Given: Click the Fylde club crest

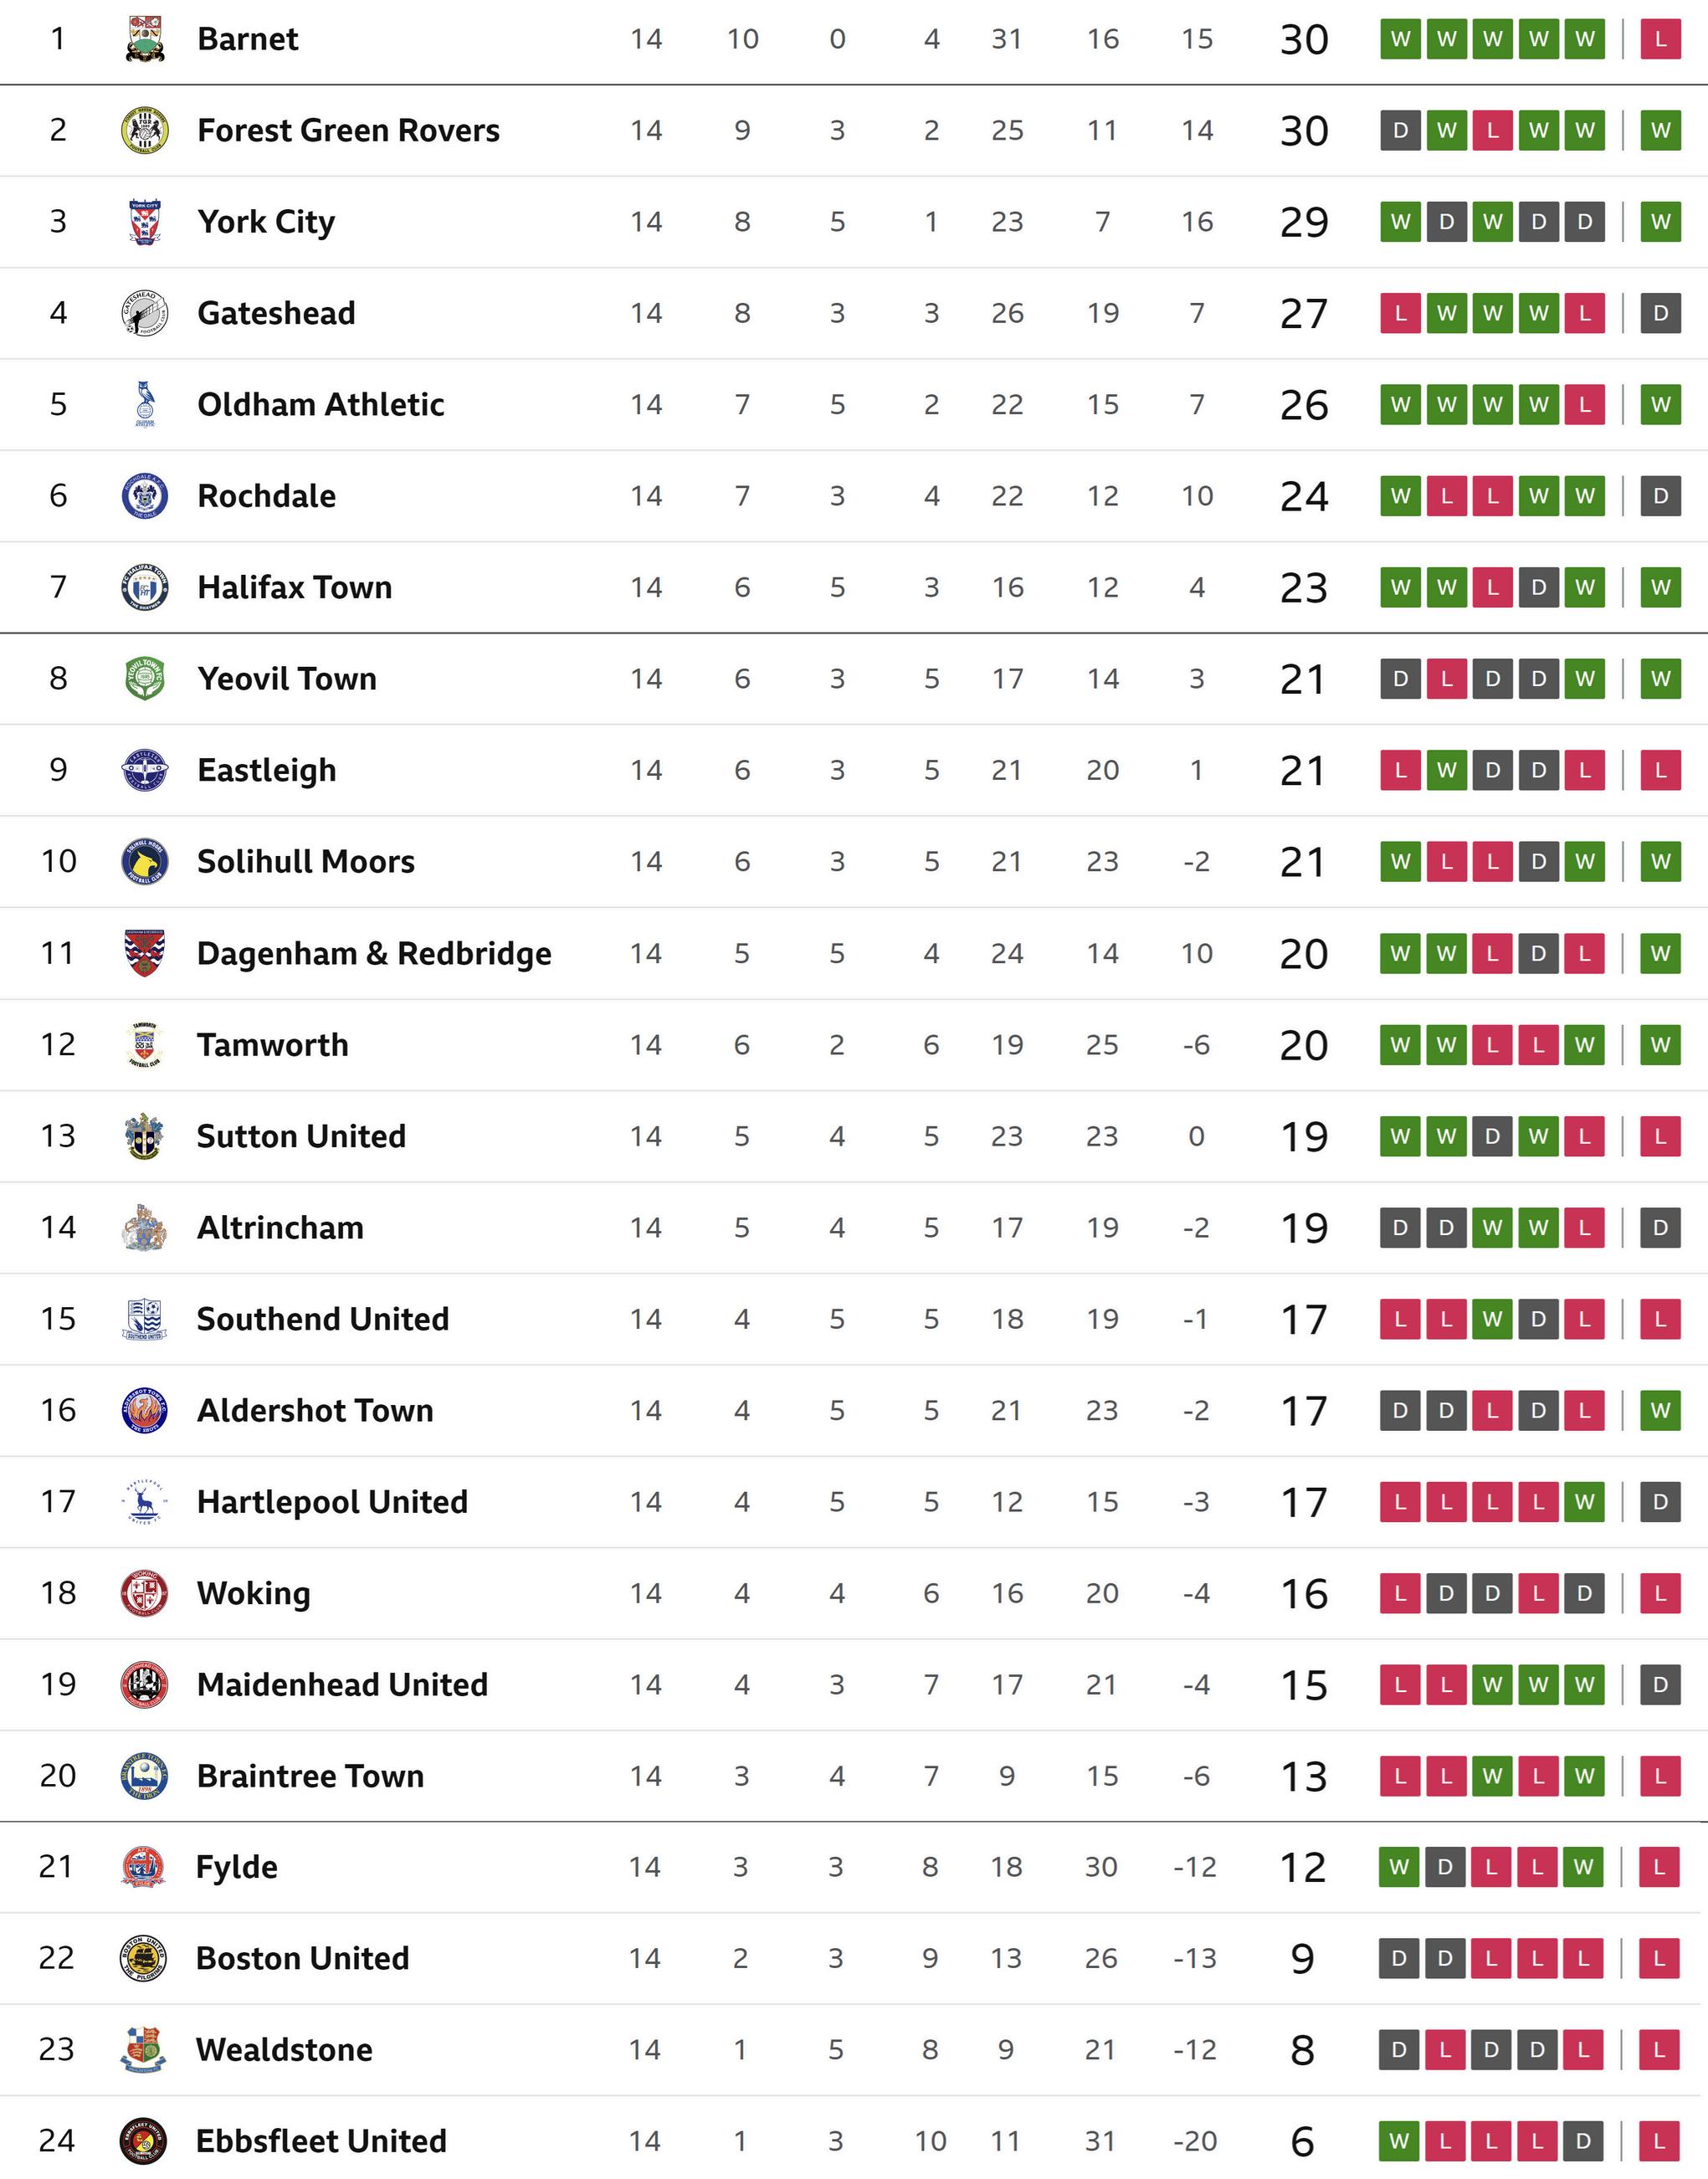Looking at the screenshot, I should click(144, 1867).
